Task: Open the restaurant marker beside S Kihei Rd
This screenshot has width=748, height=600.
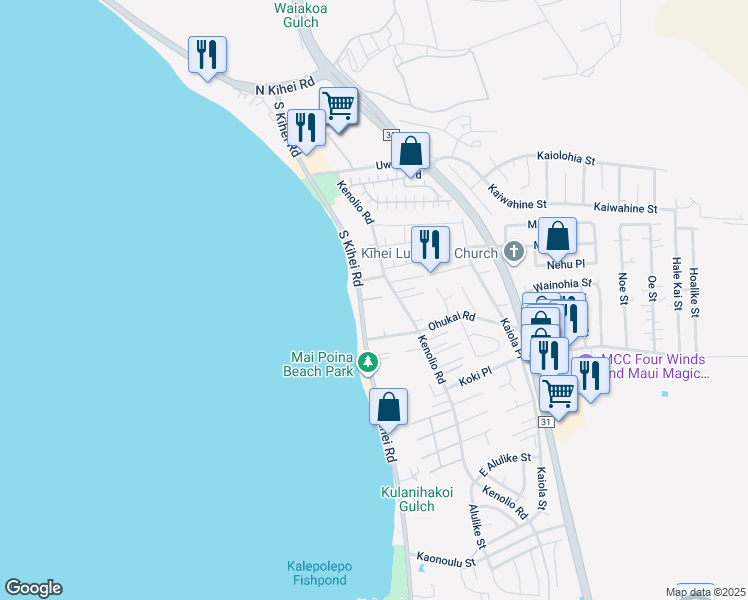Action: tap(306, 130)
